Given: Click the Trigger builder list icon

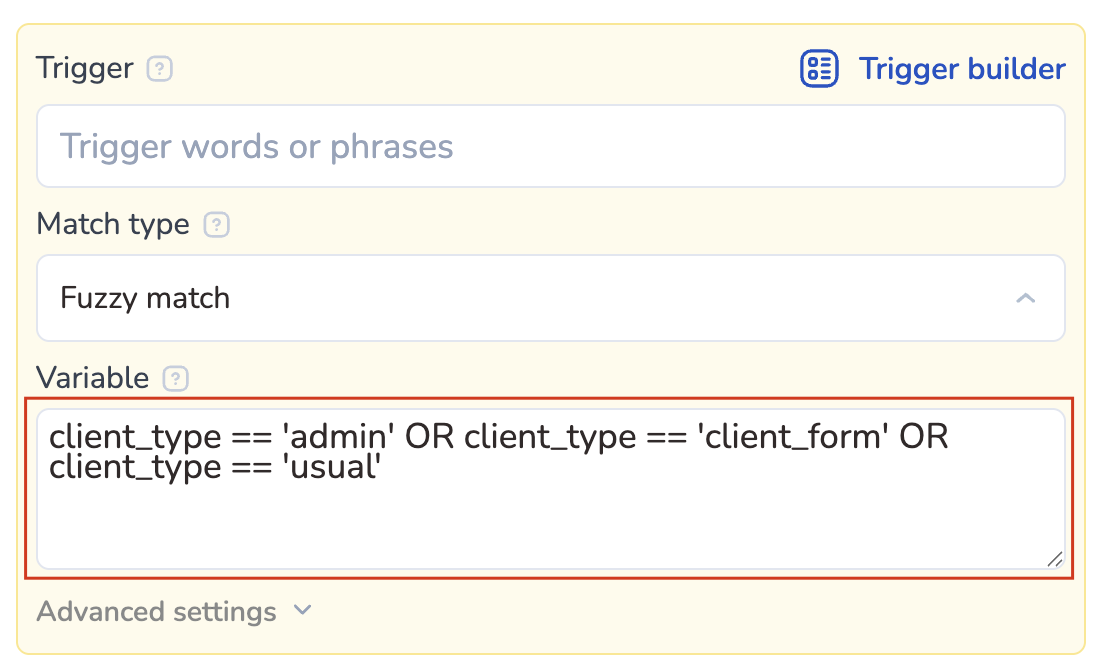Looking at the screenshot, I should click(819, 69).
